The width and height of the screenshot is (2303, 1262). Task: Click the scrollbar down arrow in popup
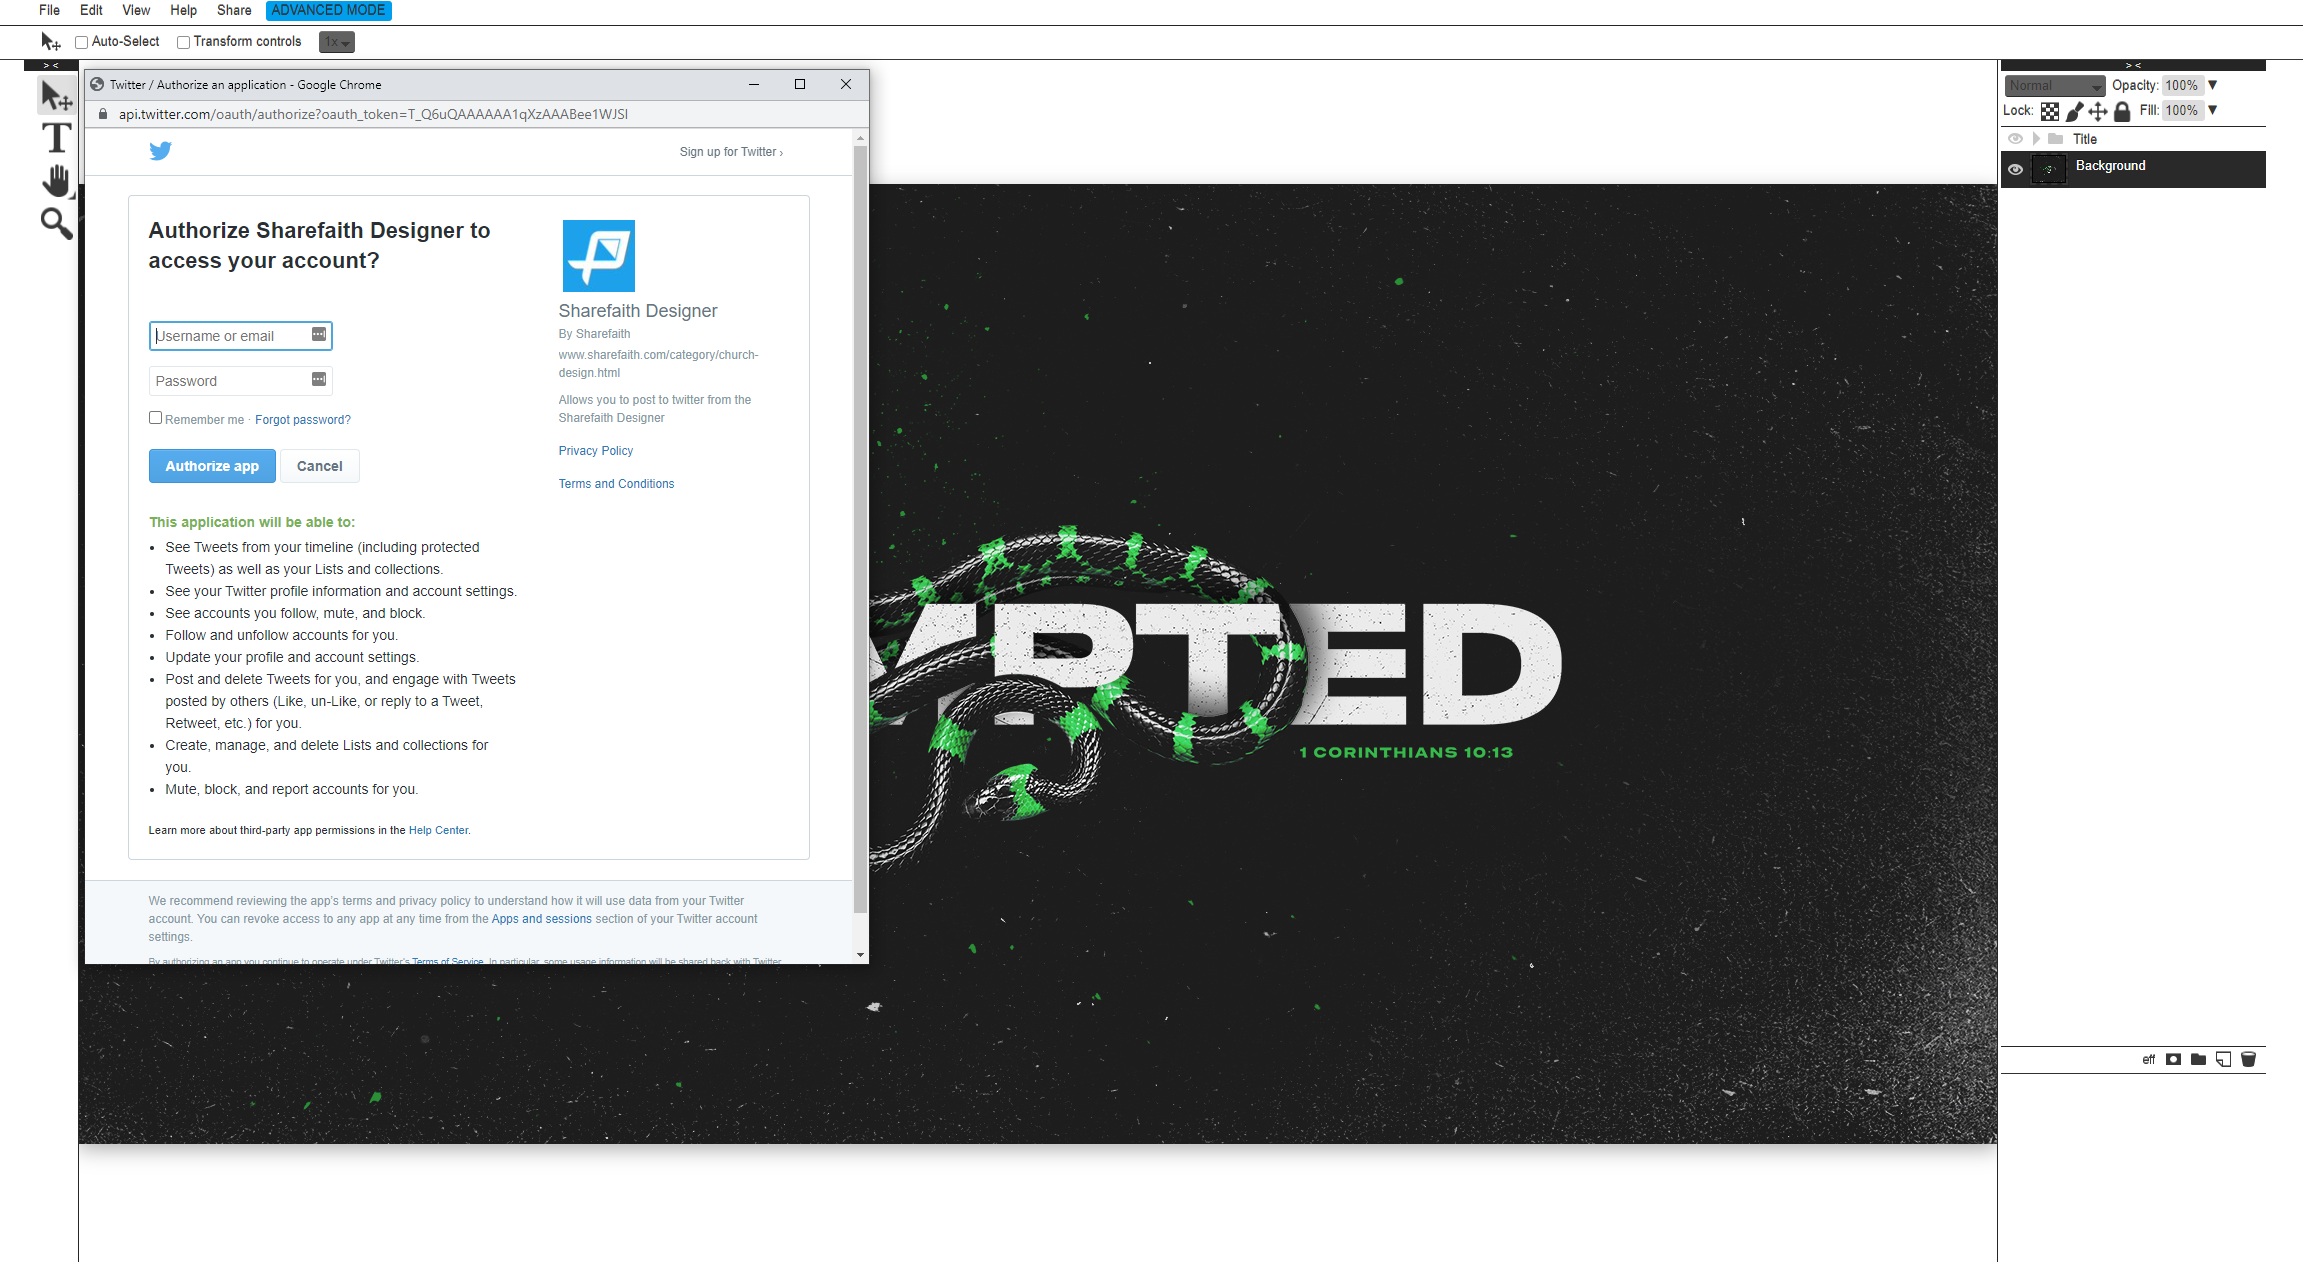click(860, 955)
